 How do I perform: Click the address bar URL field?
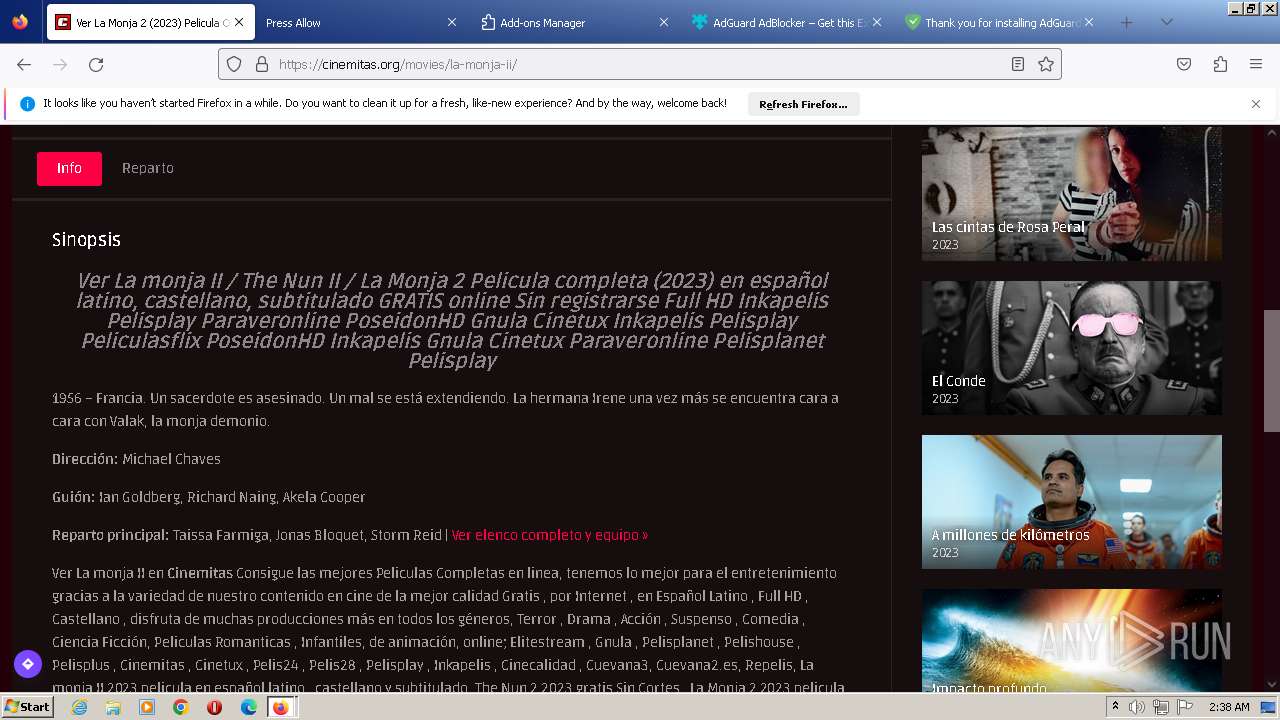point(640,64)
